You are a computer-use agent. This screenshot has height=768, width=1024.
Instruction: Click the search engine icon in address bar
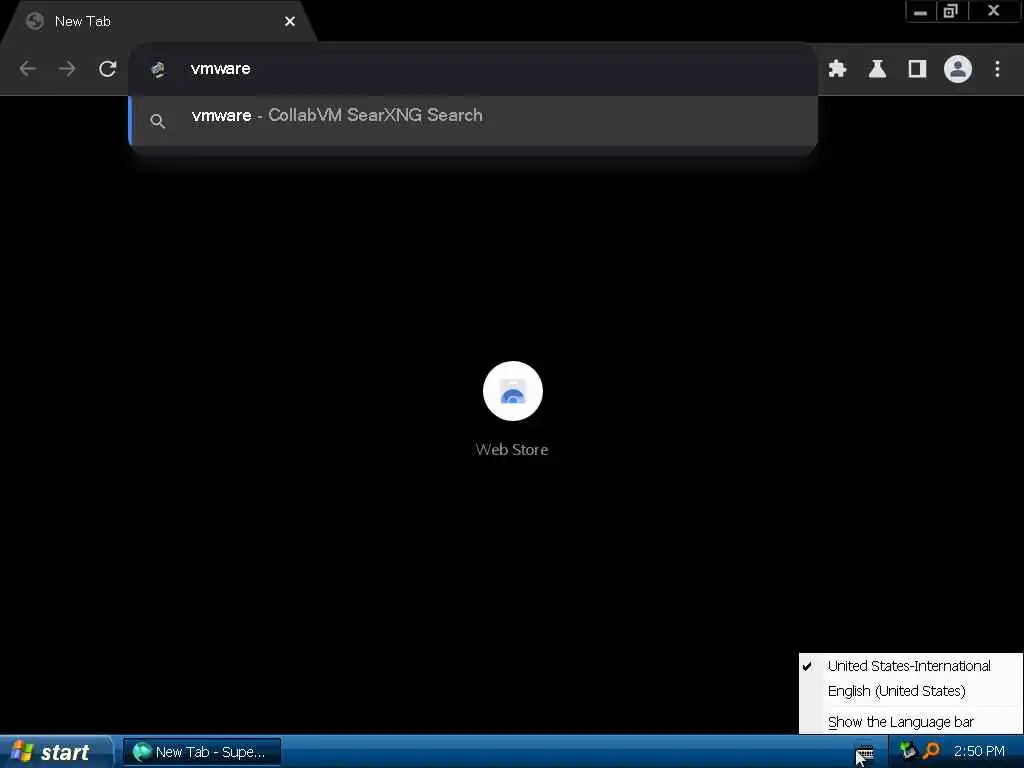[157, 69]
